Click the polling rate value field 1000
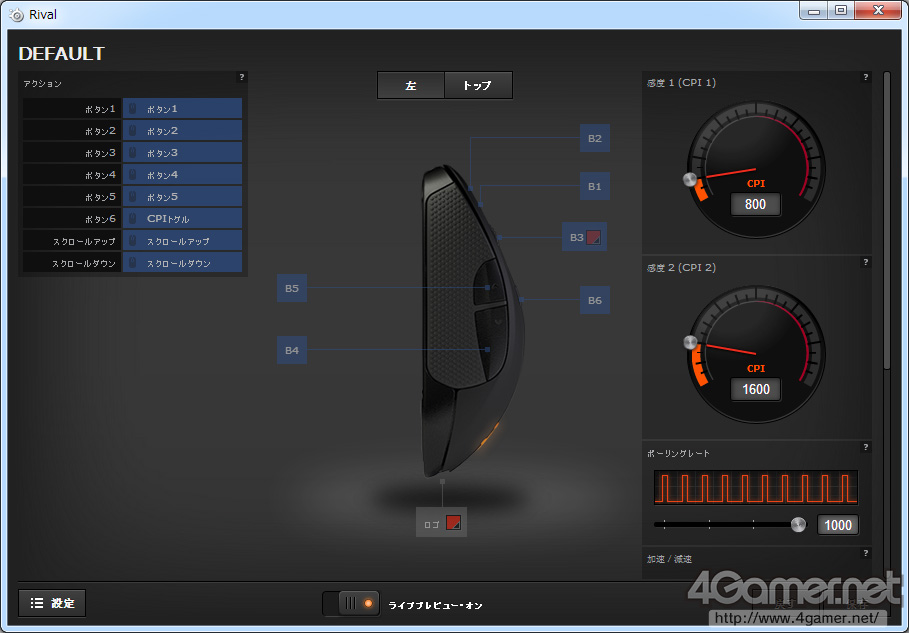 pos(838,525)
